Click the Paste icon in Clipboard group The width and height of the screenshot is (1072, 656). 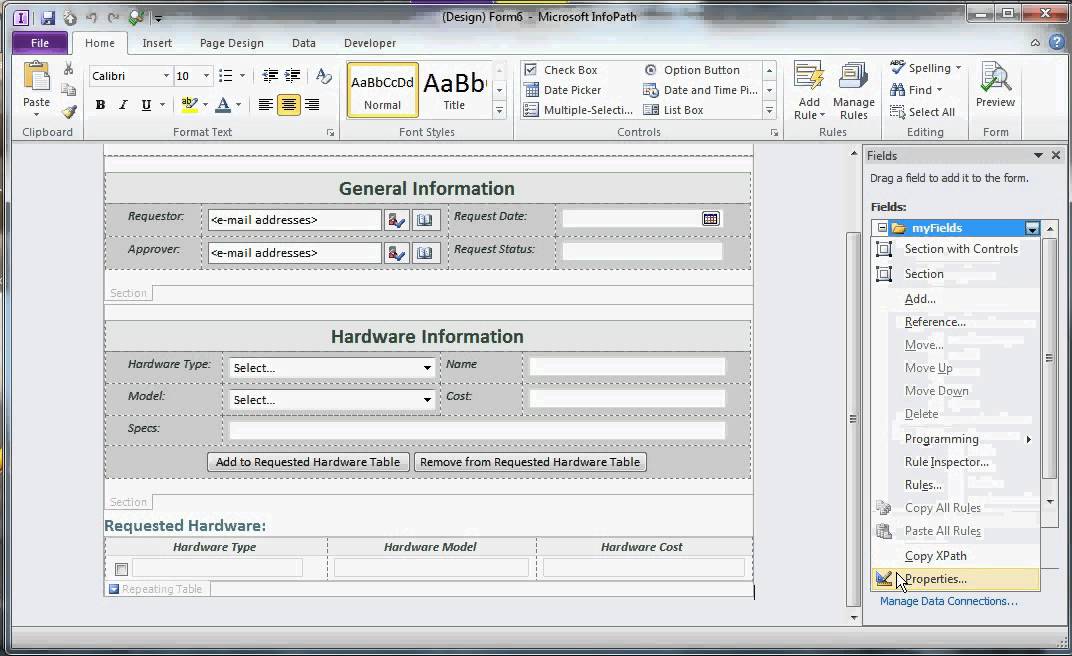[36, 77]
